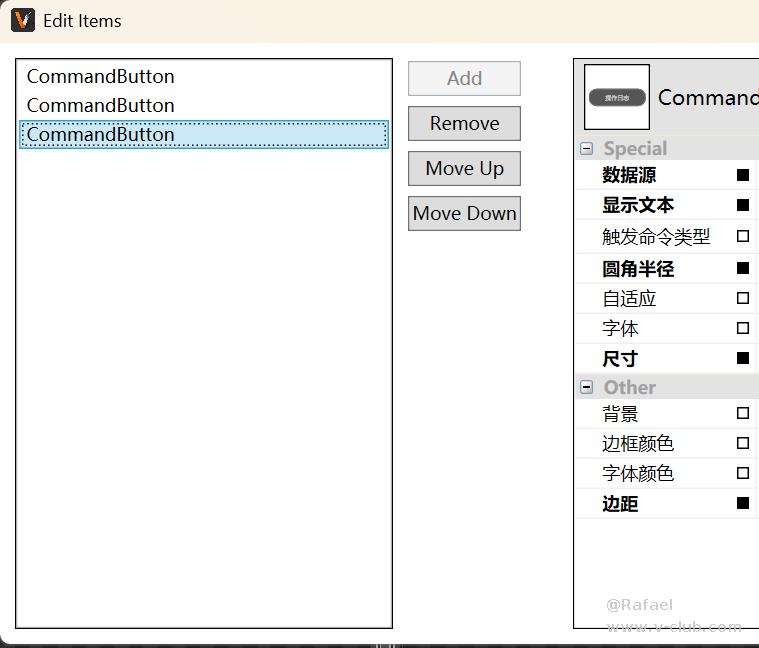Image resolution: width=759 pixels, height=648 pixels.
Task: Click the filled marker beside 圆角半径
Action: (743, 268)
